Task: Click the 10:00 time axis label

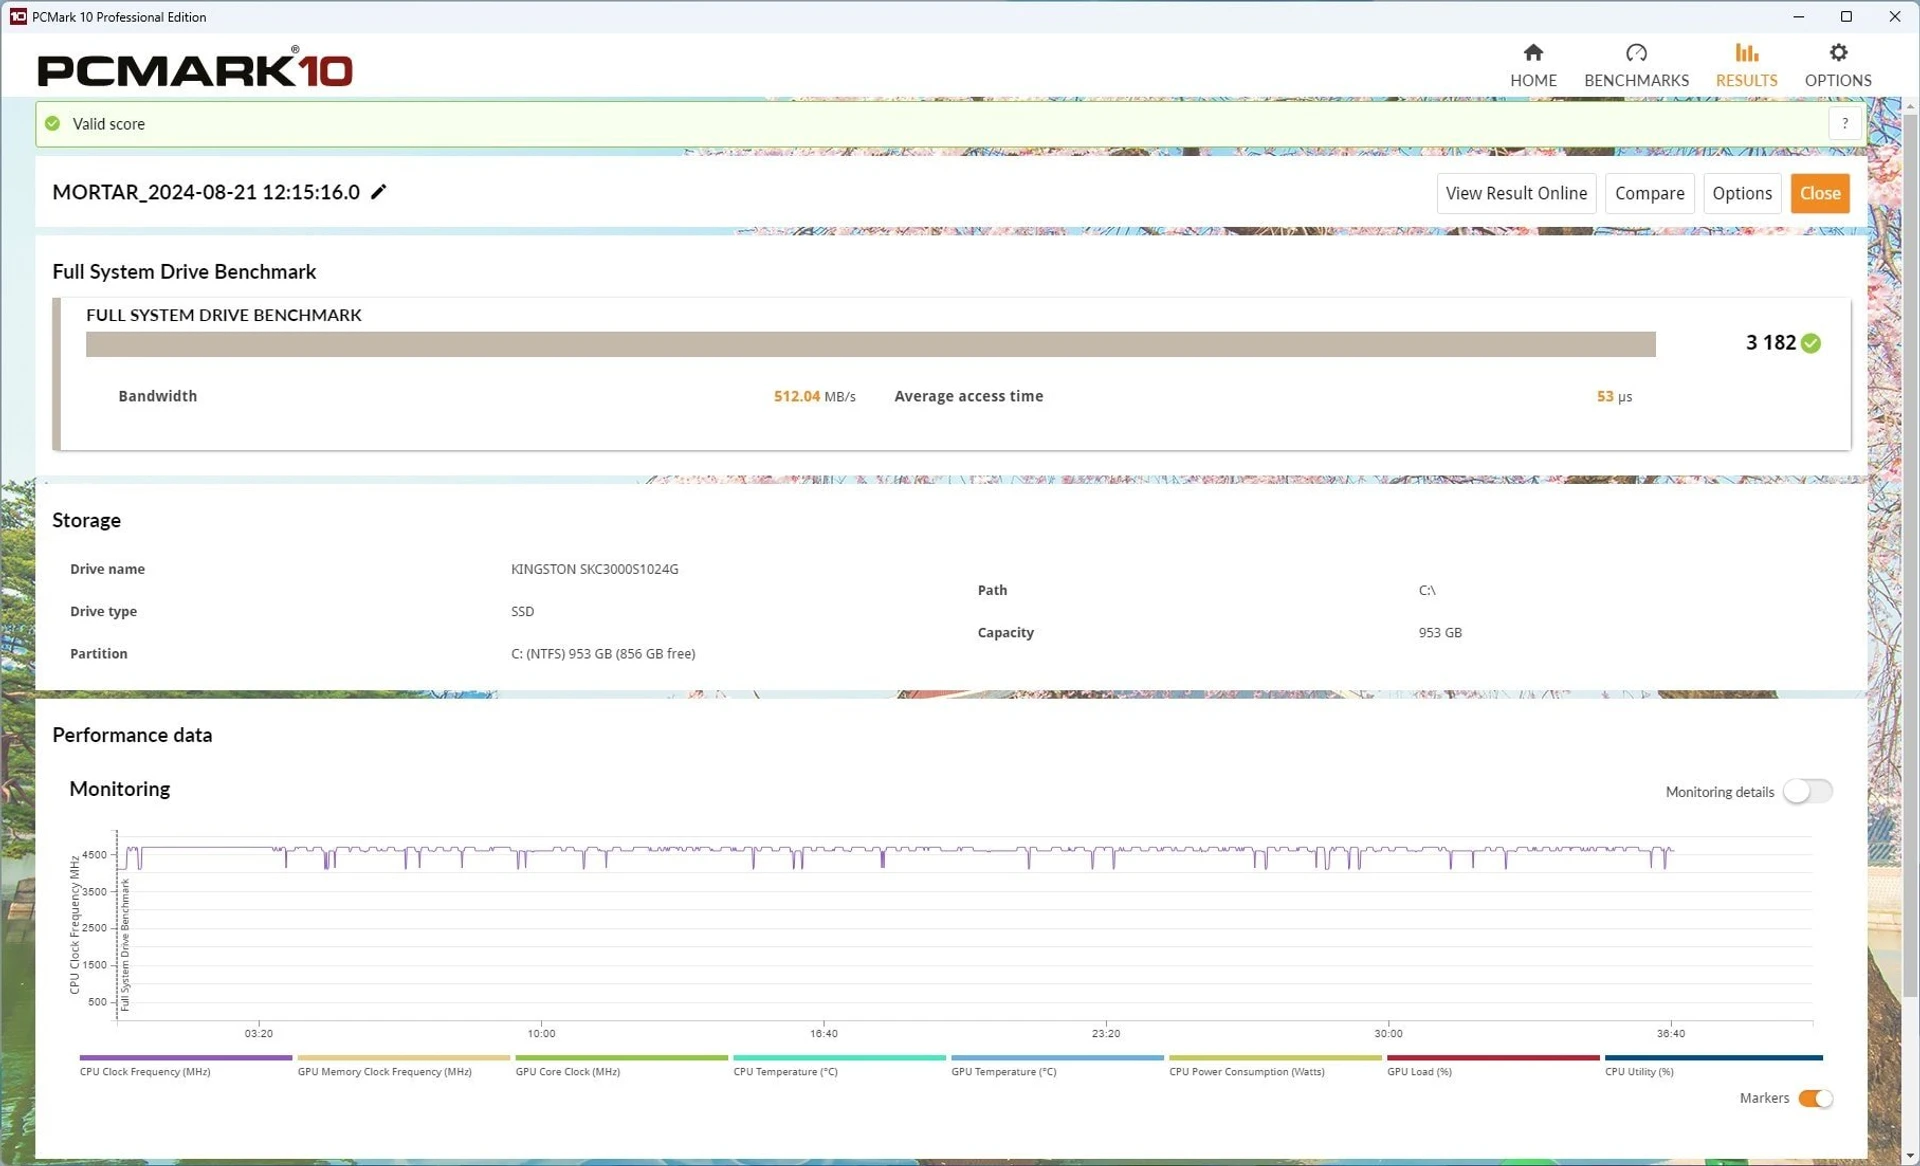Action: tap(541, 1033)
